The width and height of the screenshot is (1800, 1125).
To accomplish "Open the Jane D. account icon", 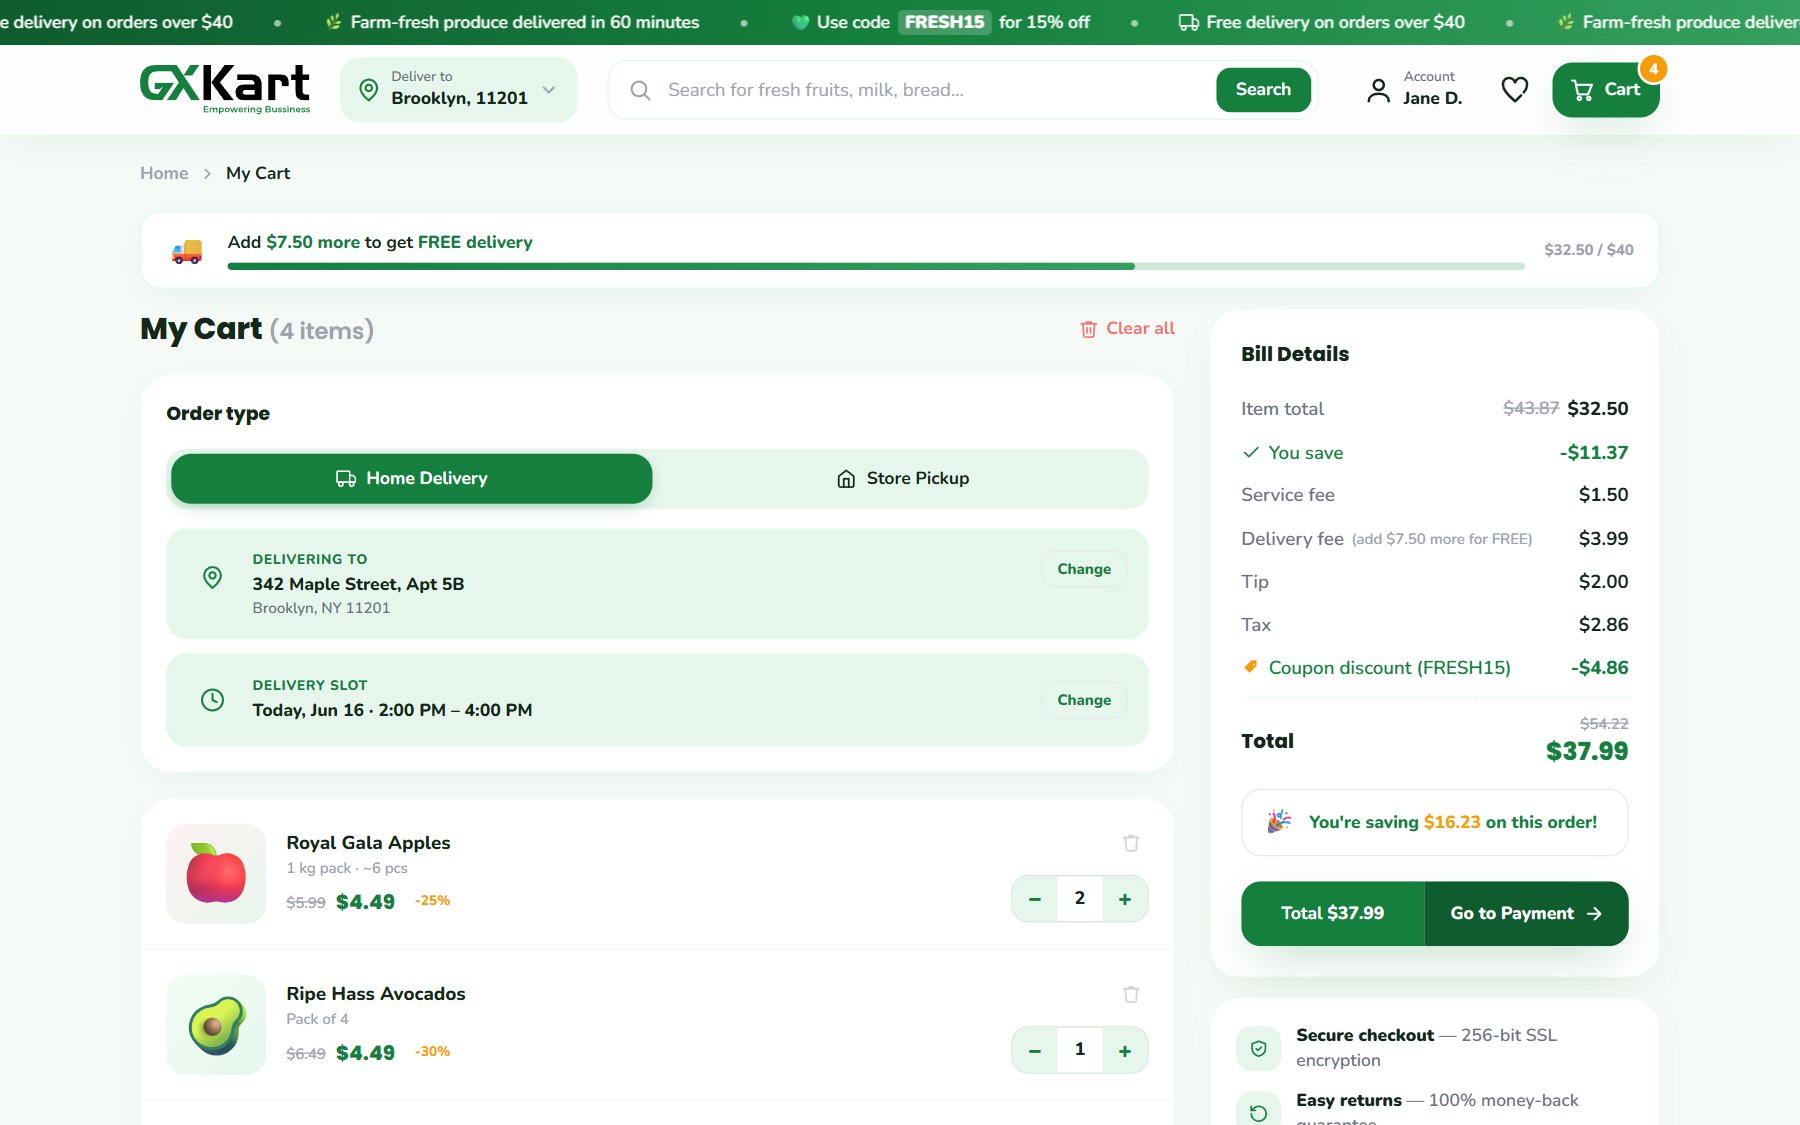I will pos(1378,90).
